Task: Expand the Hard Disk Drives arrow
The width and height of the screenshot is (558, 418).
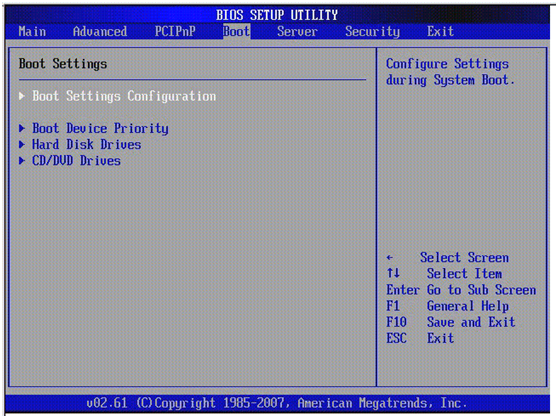Action: pyautogui.click(x=22, y=144)
